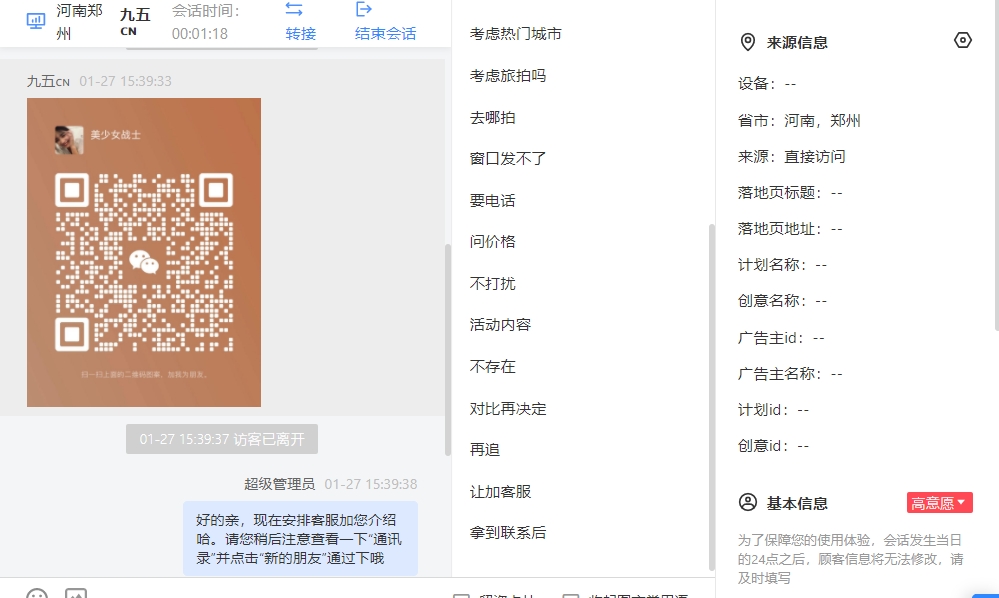
Task: Click the 计划名称 row
Action: click(x=782, y=265)
